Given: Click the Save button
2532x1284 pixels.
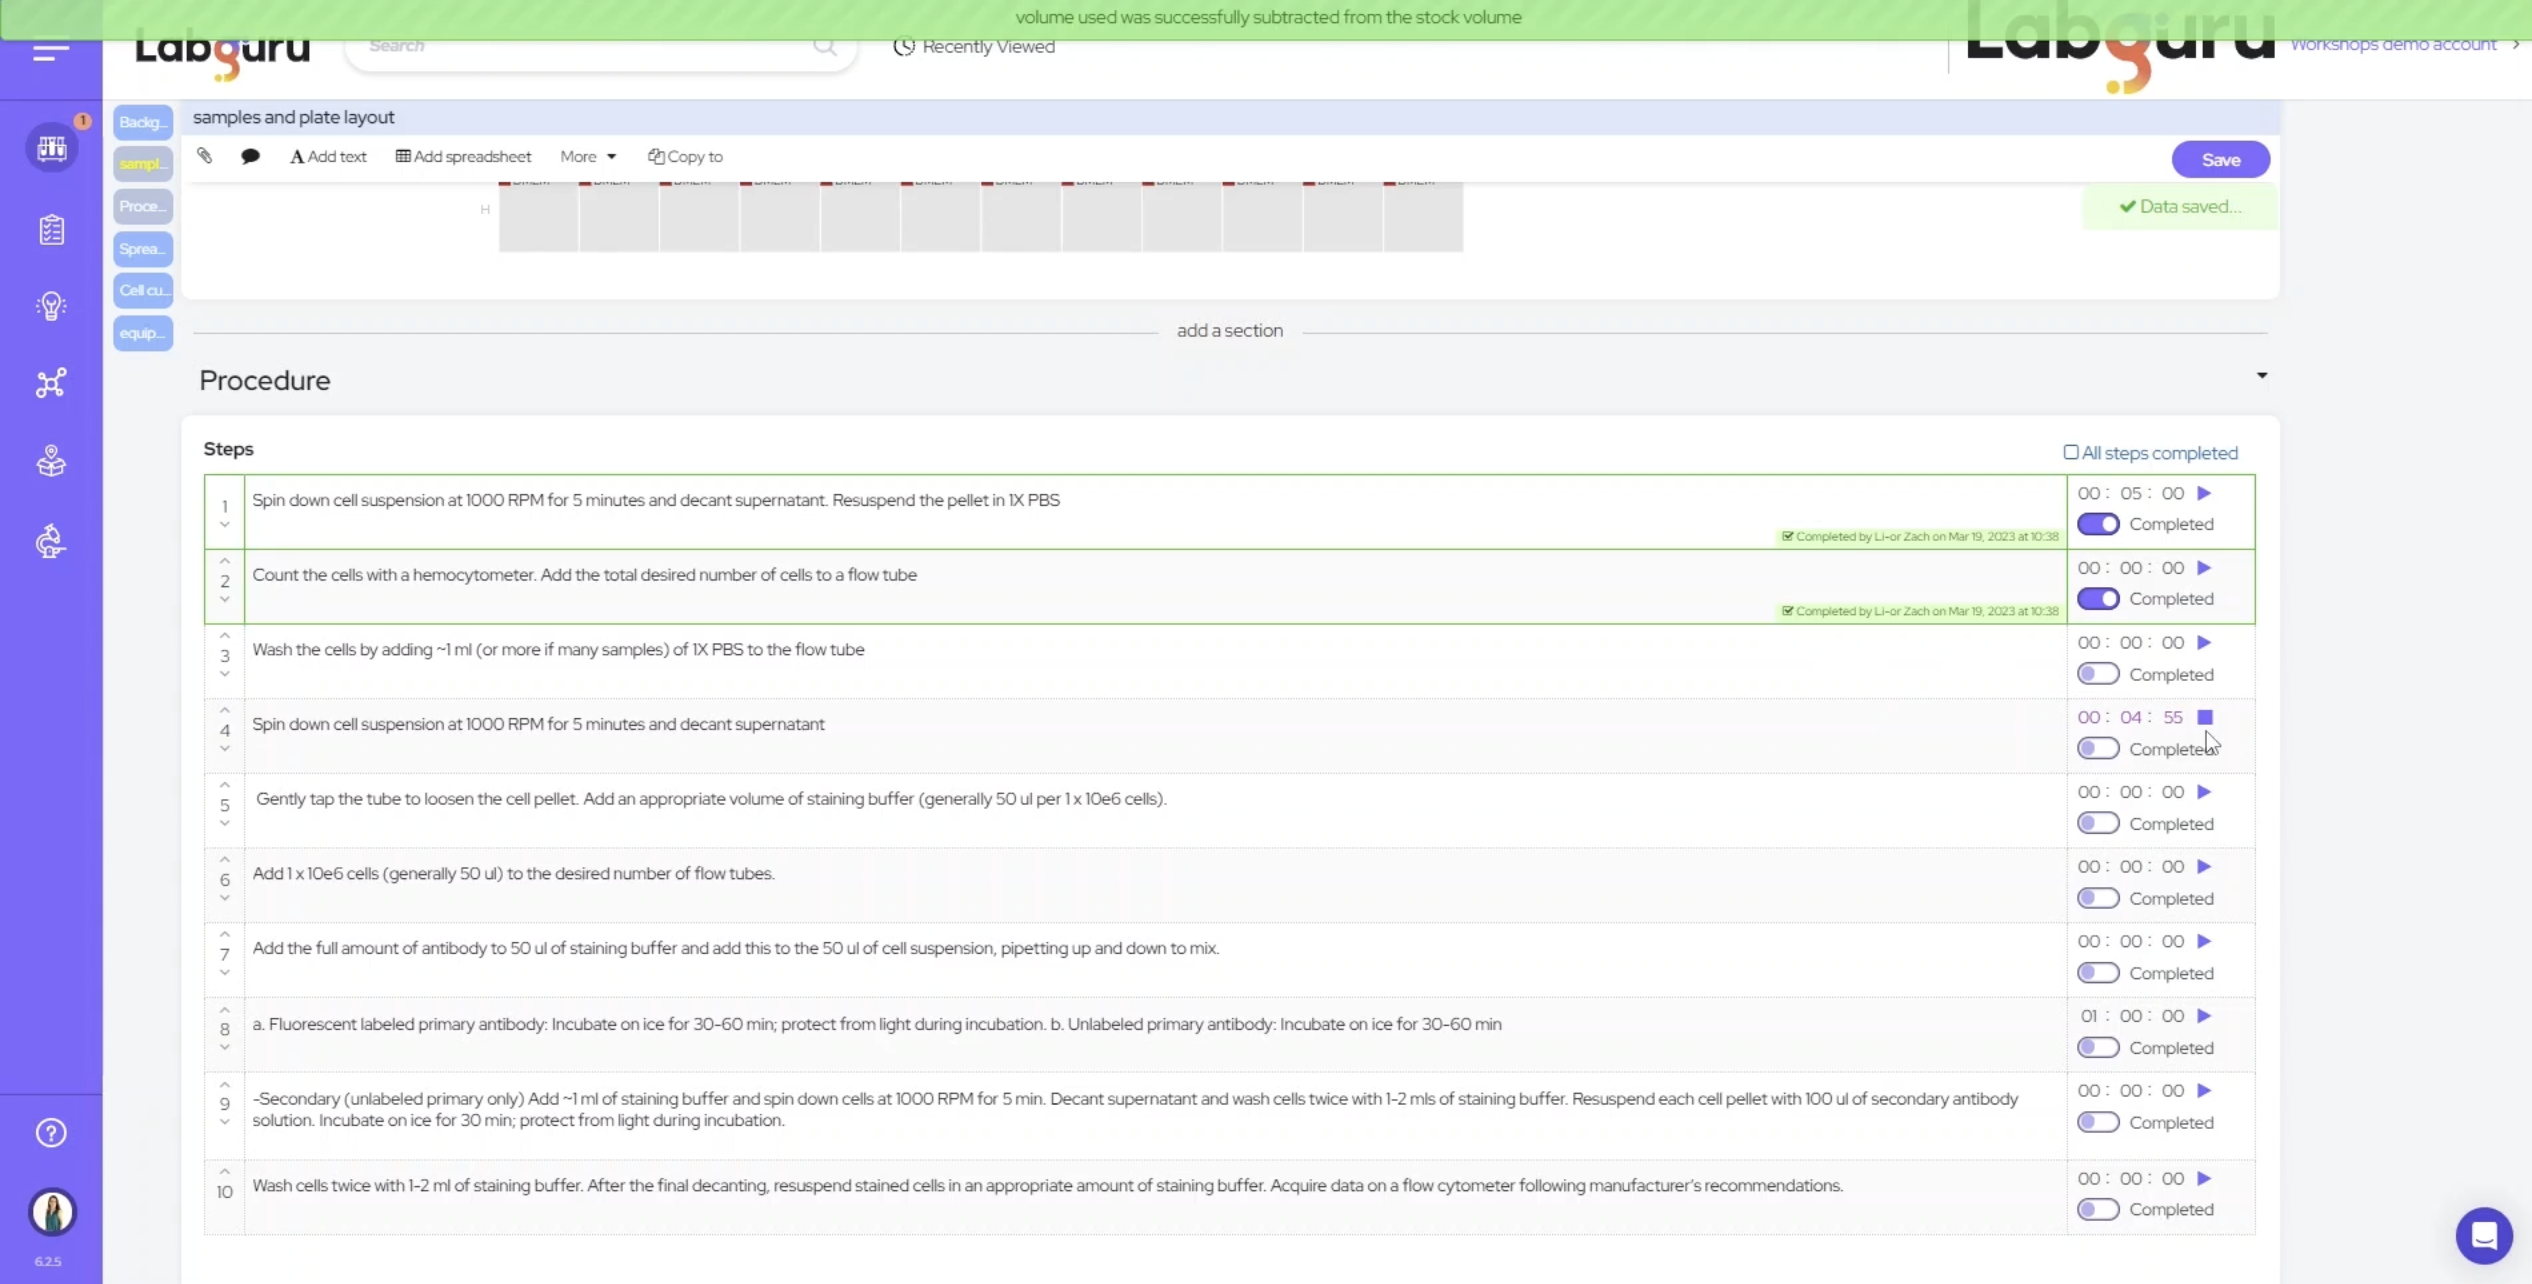Looking at the screenshot, I should (2220, 160).
